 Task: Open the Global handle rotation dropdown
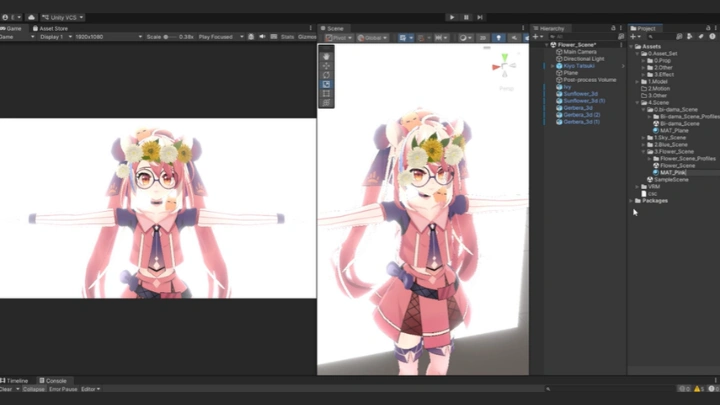pyautogui.click(x=372, y=38)
